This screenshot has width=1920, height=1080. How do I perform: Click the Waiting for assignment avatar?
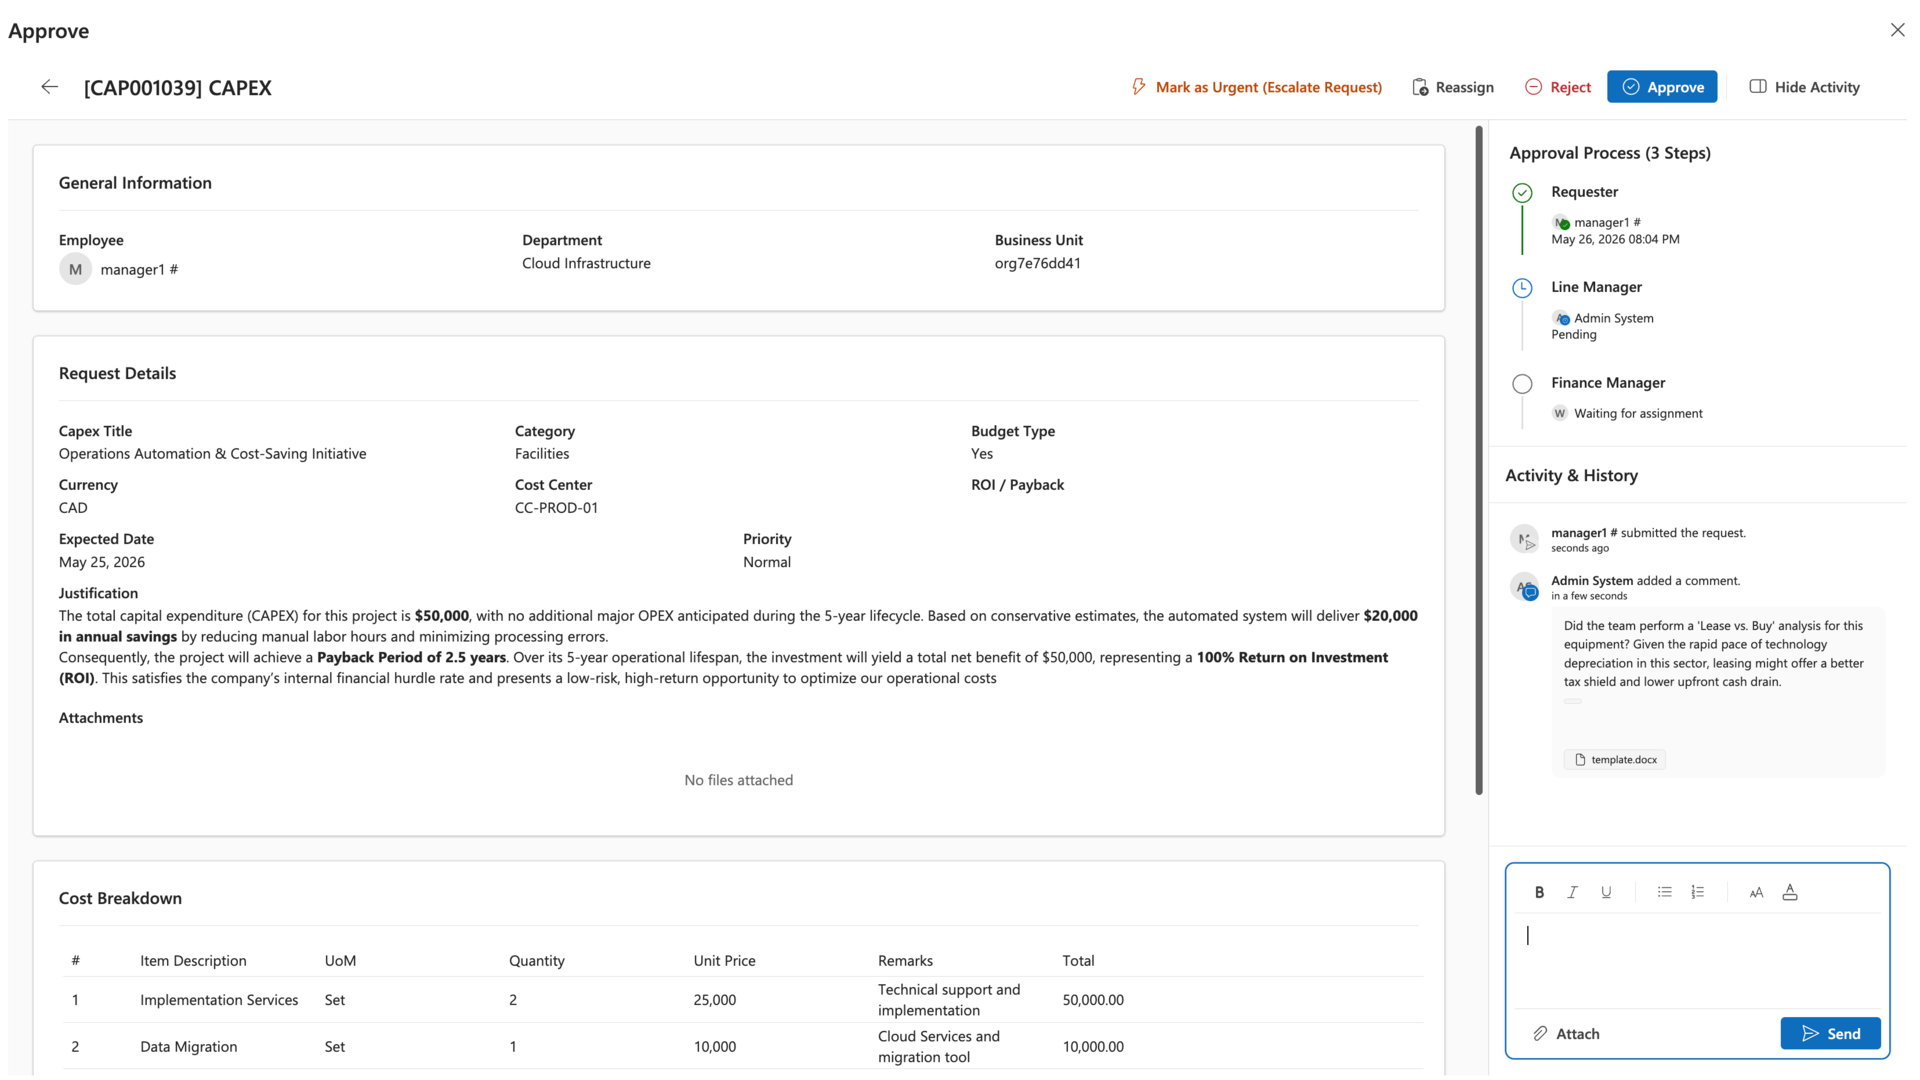click(1560, 413)
